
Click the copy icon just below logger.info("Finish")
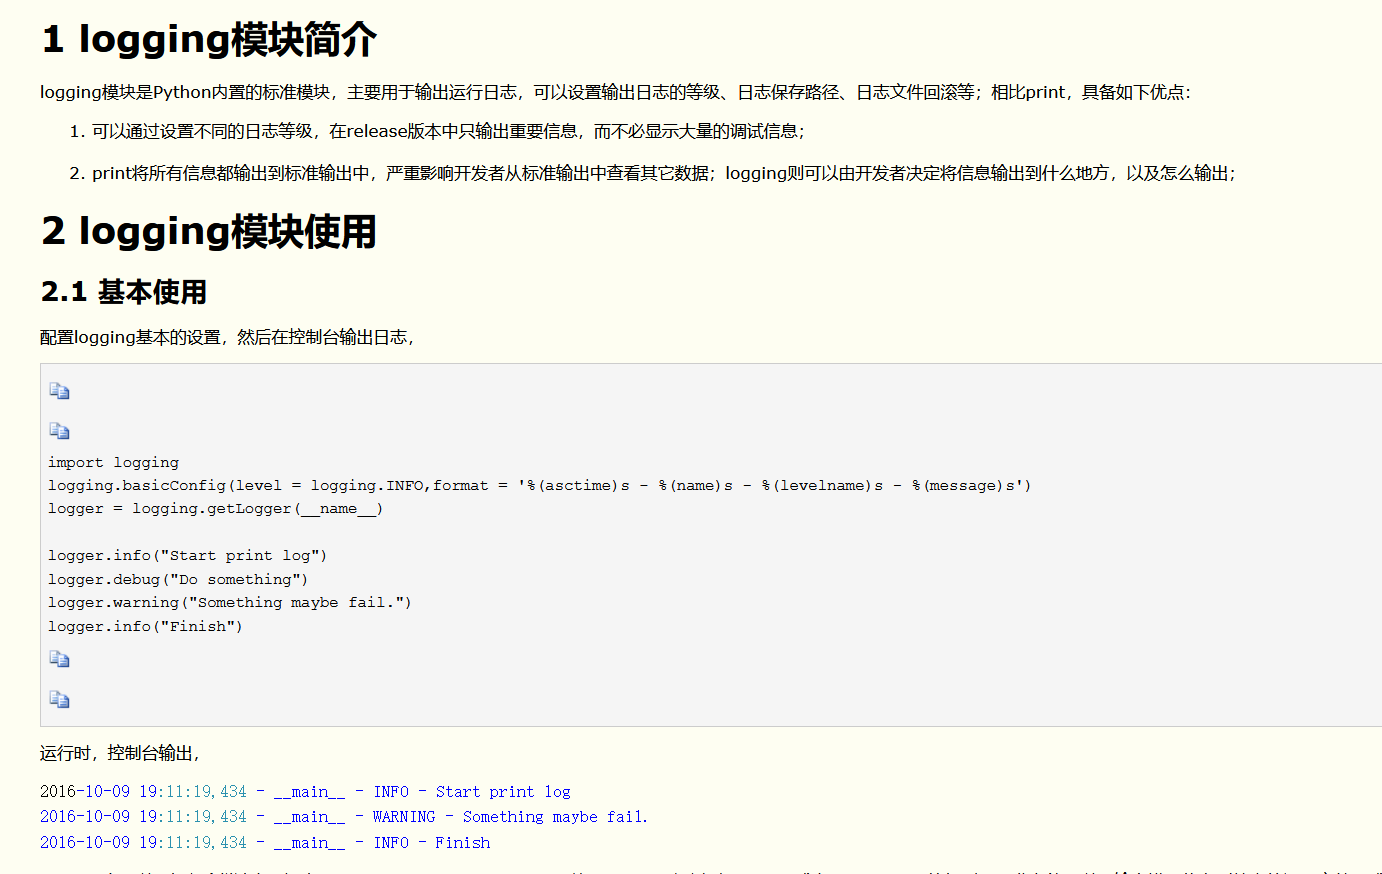(59, 659)
